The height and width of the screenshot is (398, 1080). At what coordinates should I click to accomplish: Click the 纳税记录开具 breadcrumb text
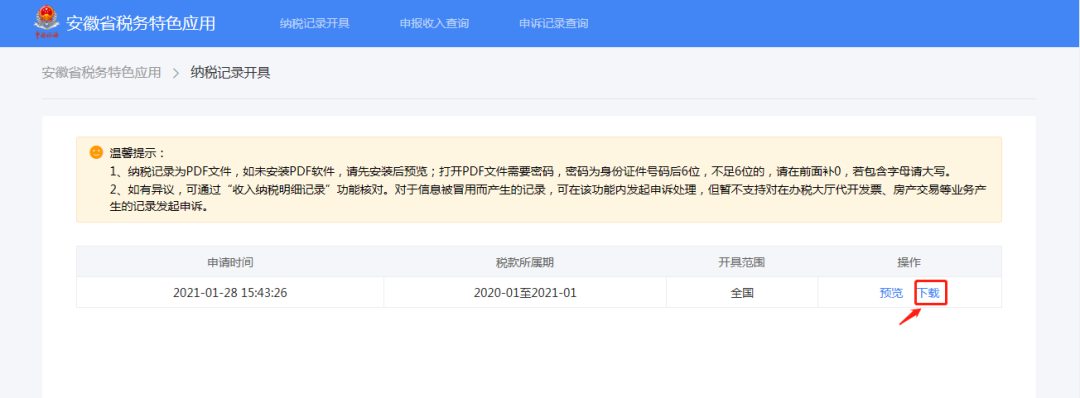231,72
